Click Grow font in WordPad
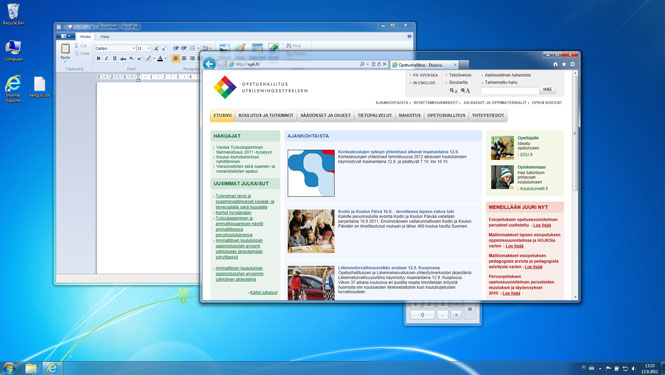 (x=156, y=48)
